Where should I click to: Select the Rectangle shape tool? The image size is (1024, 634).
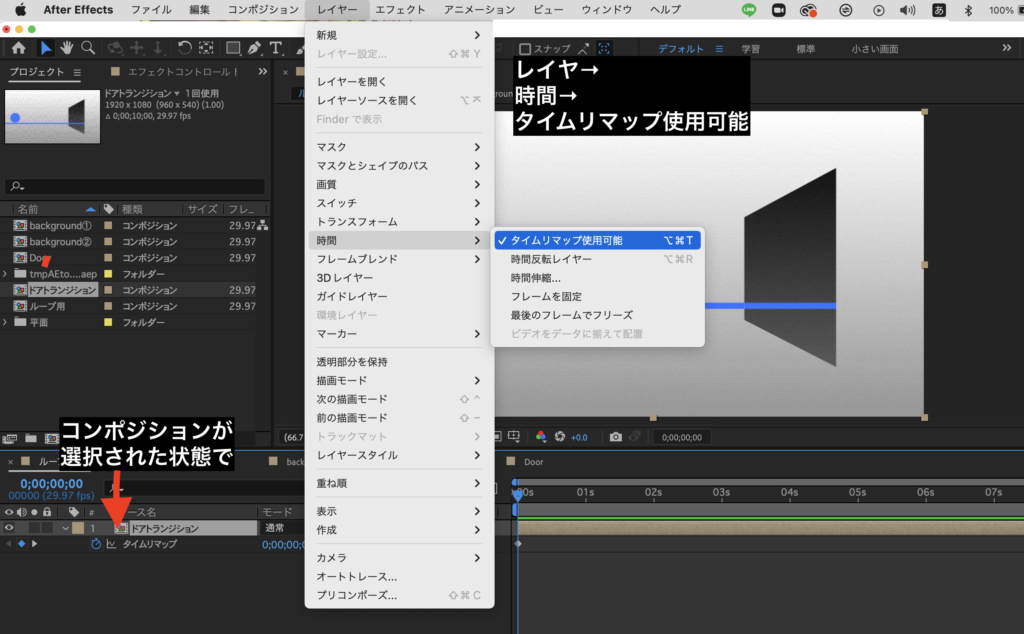coord(232,48)
